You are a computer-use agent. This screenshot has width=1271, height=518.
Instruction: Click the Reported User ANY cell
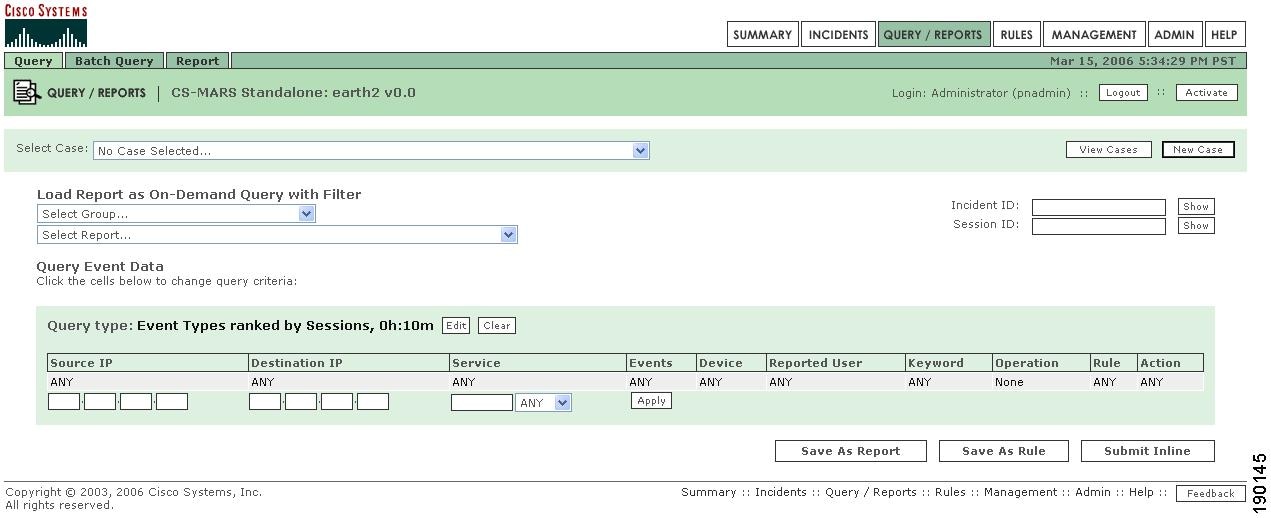point(836,382)
